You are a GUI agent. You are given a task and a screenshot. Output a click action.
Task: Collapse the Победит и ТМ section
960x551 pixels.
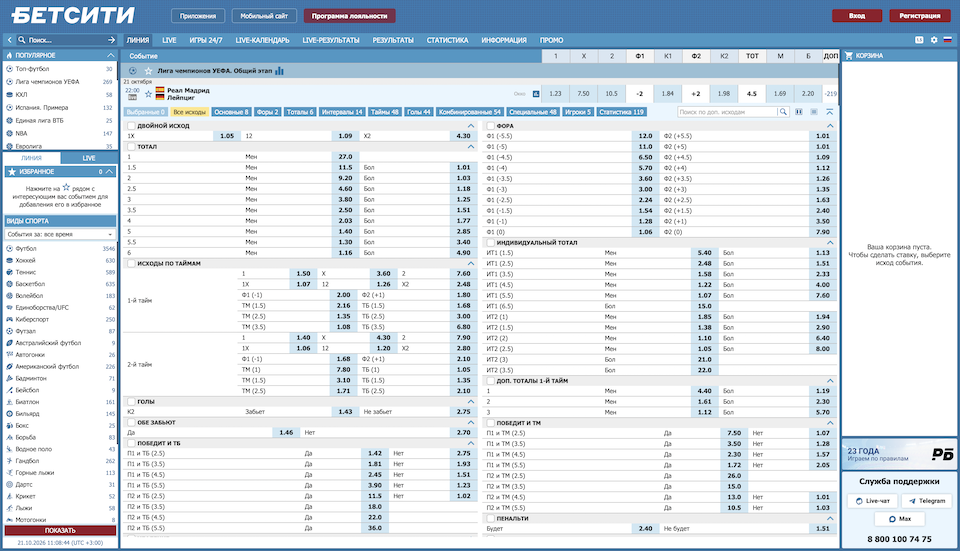click(830, 423)
